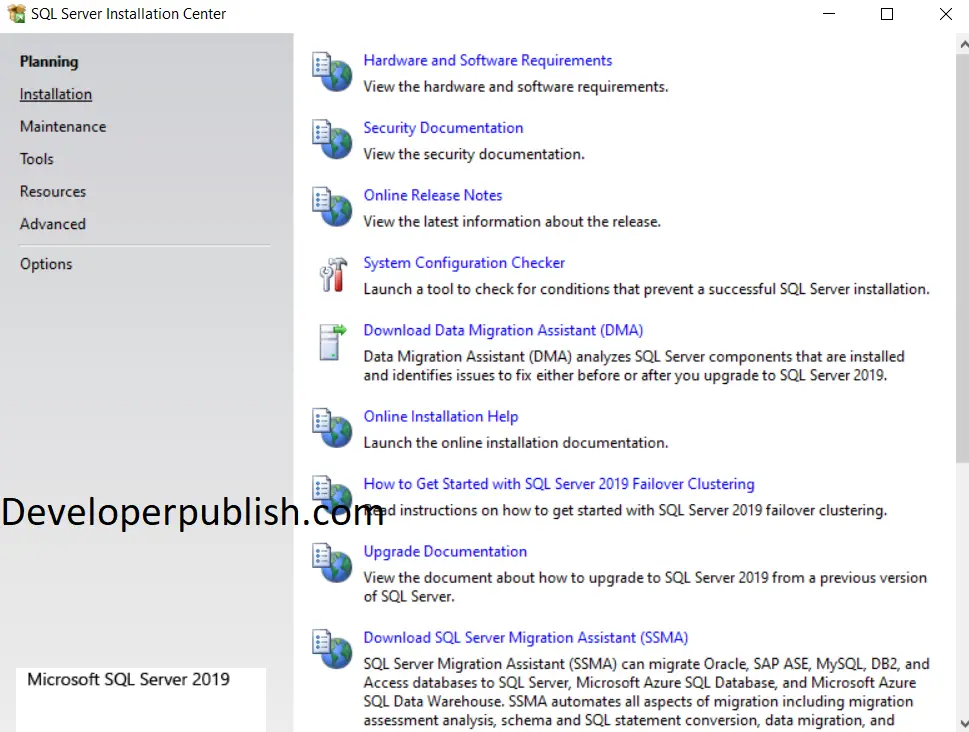
Task: Launch the System Configuration Checker
Action: 464,263
